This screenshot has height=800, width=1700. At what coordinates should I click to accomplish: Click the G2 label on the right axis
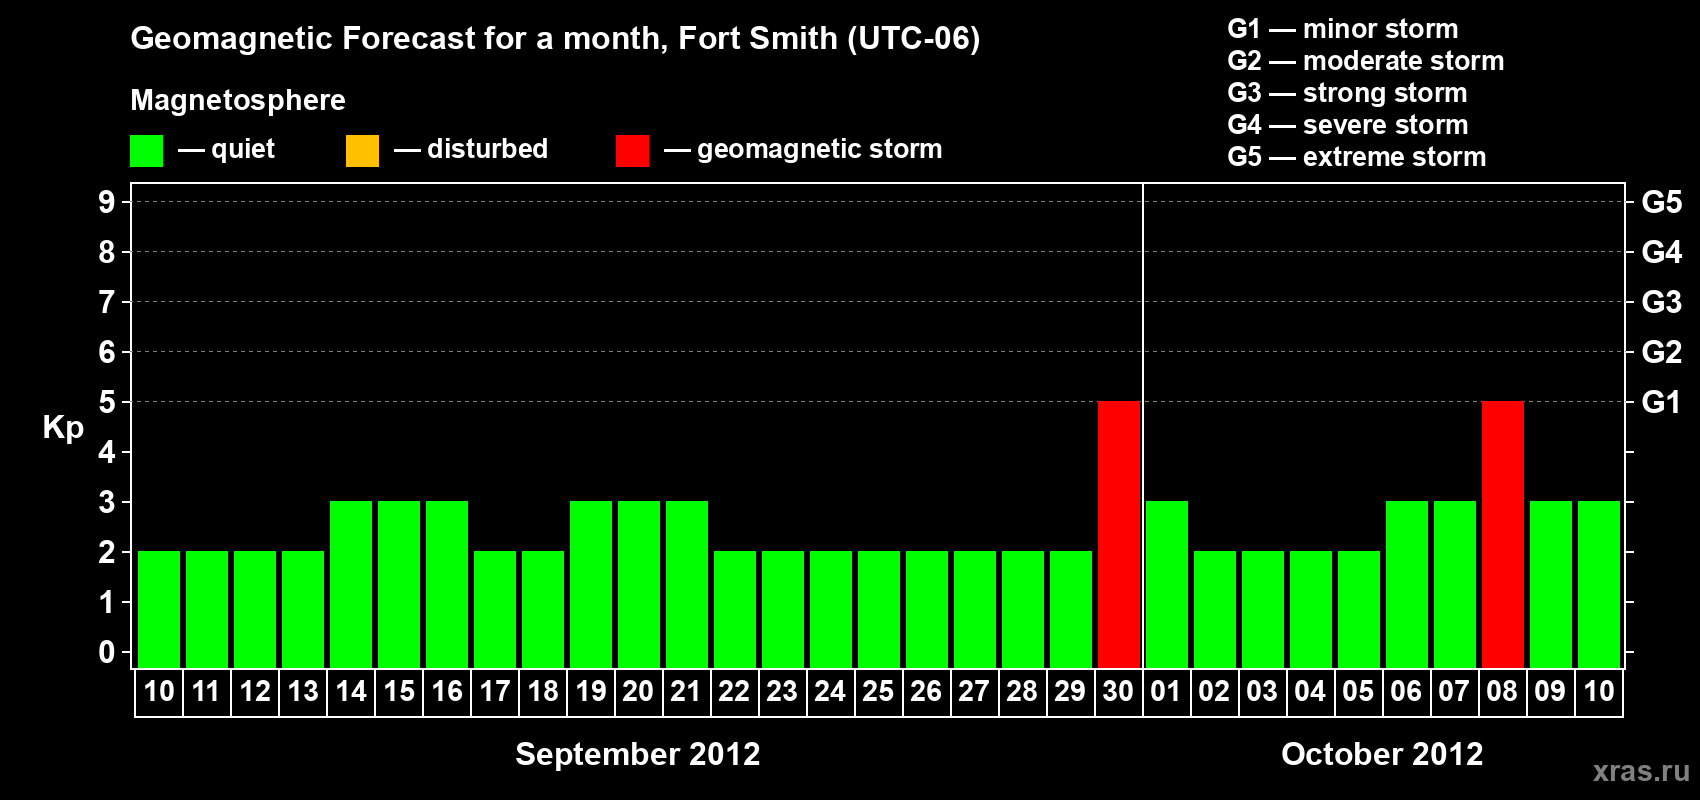pyautogui.click(x=1661, y=352)
